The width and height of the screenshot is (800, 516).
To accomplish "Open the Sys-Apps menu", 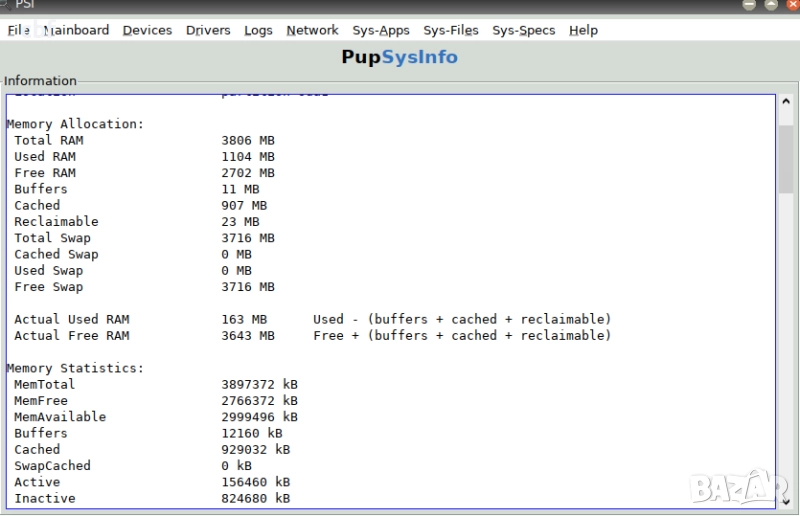I will (381, 30).
